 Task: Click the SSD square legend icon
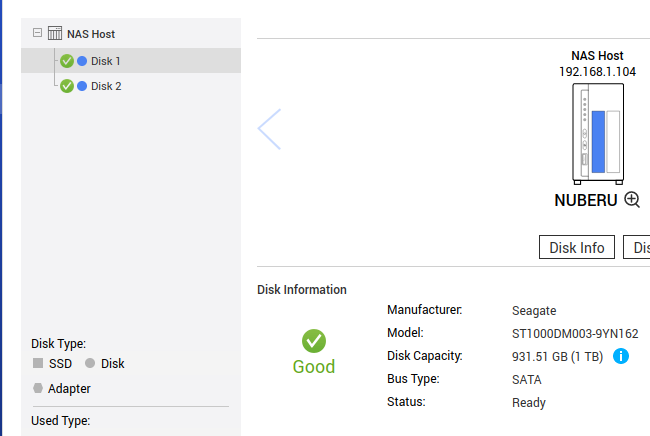coord(38,364)
